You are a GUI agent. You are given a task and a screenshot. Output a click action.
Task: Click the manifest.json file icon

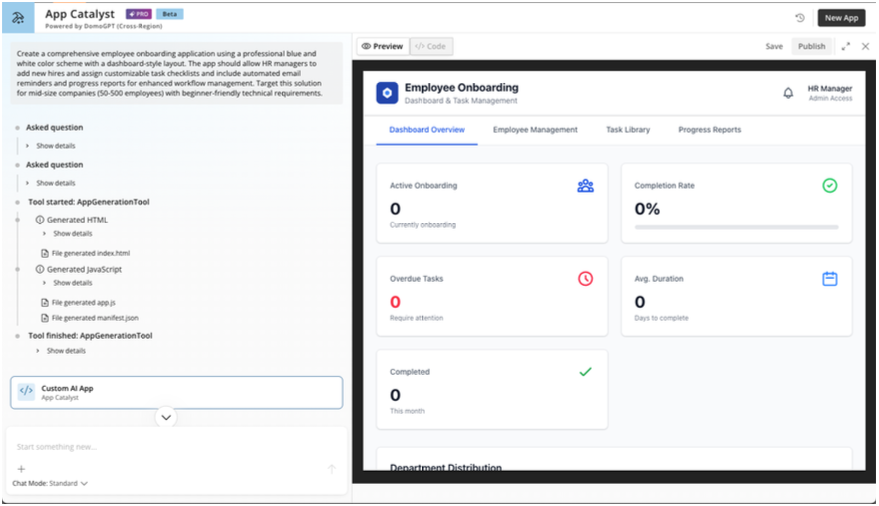coord(45,318)
